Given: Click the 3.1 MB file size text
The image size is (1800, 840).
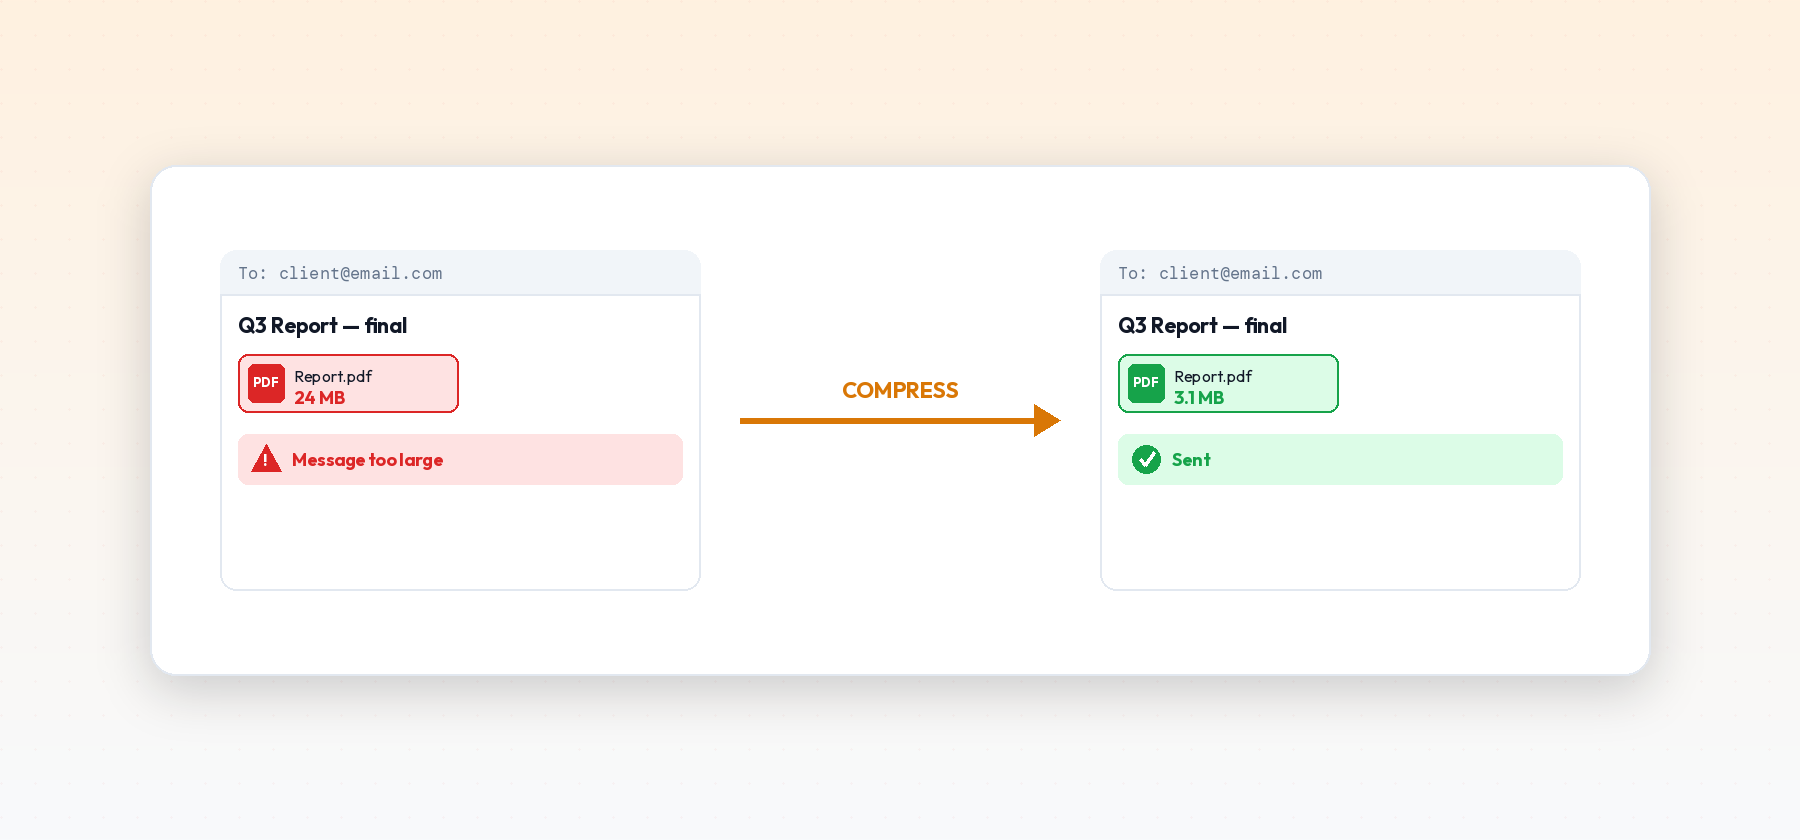Looking at the screenshot, I should coord(1199,398).
